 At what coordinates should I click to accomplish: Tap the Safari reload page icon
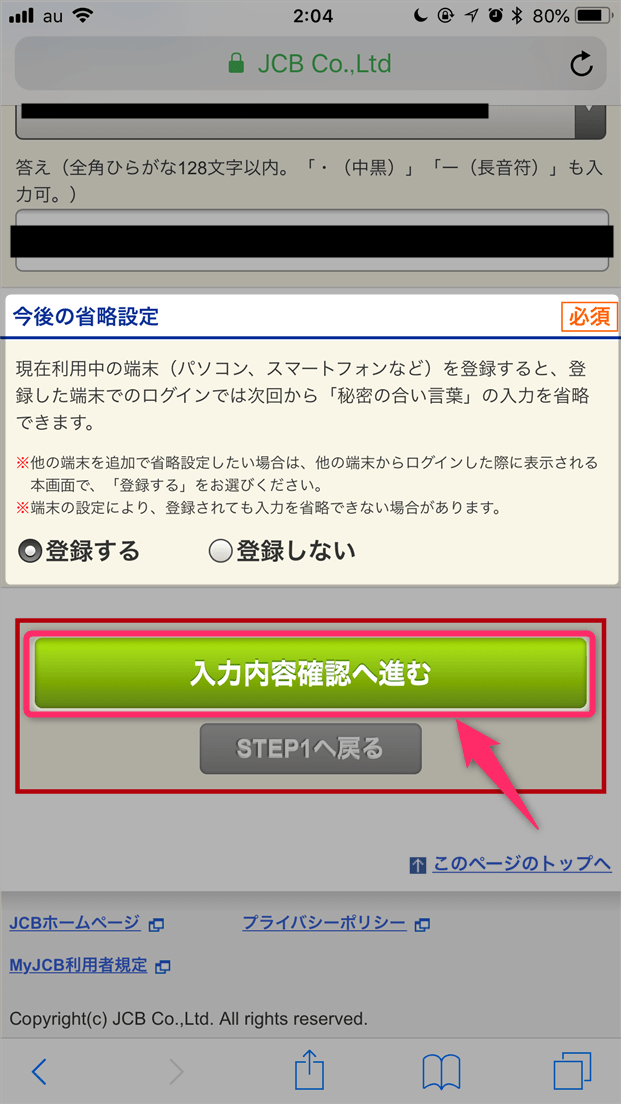click(581, 65)
